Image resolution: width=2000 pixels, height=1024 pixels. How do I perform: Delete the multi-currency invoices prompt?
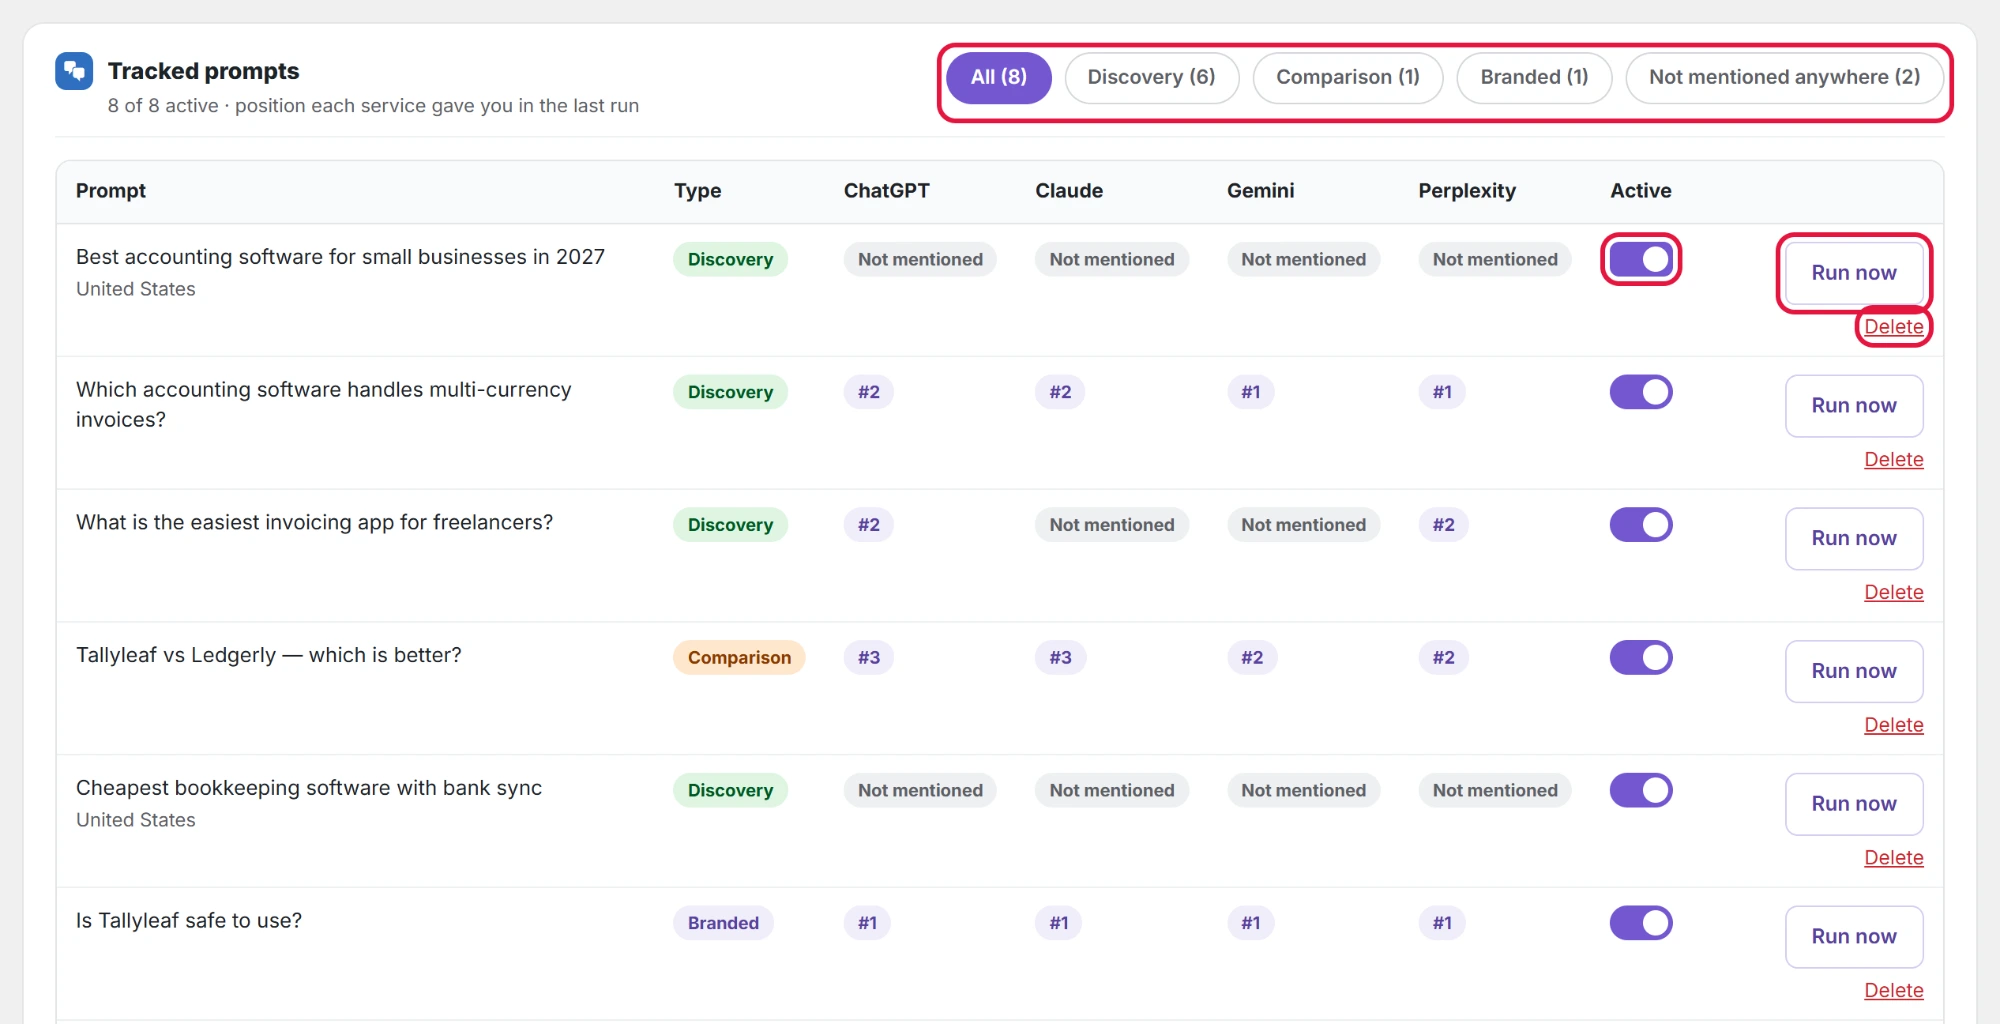[x=1893, y=460]
